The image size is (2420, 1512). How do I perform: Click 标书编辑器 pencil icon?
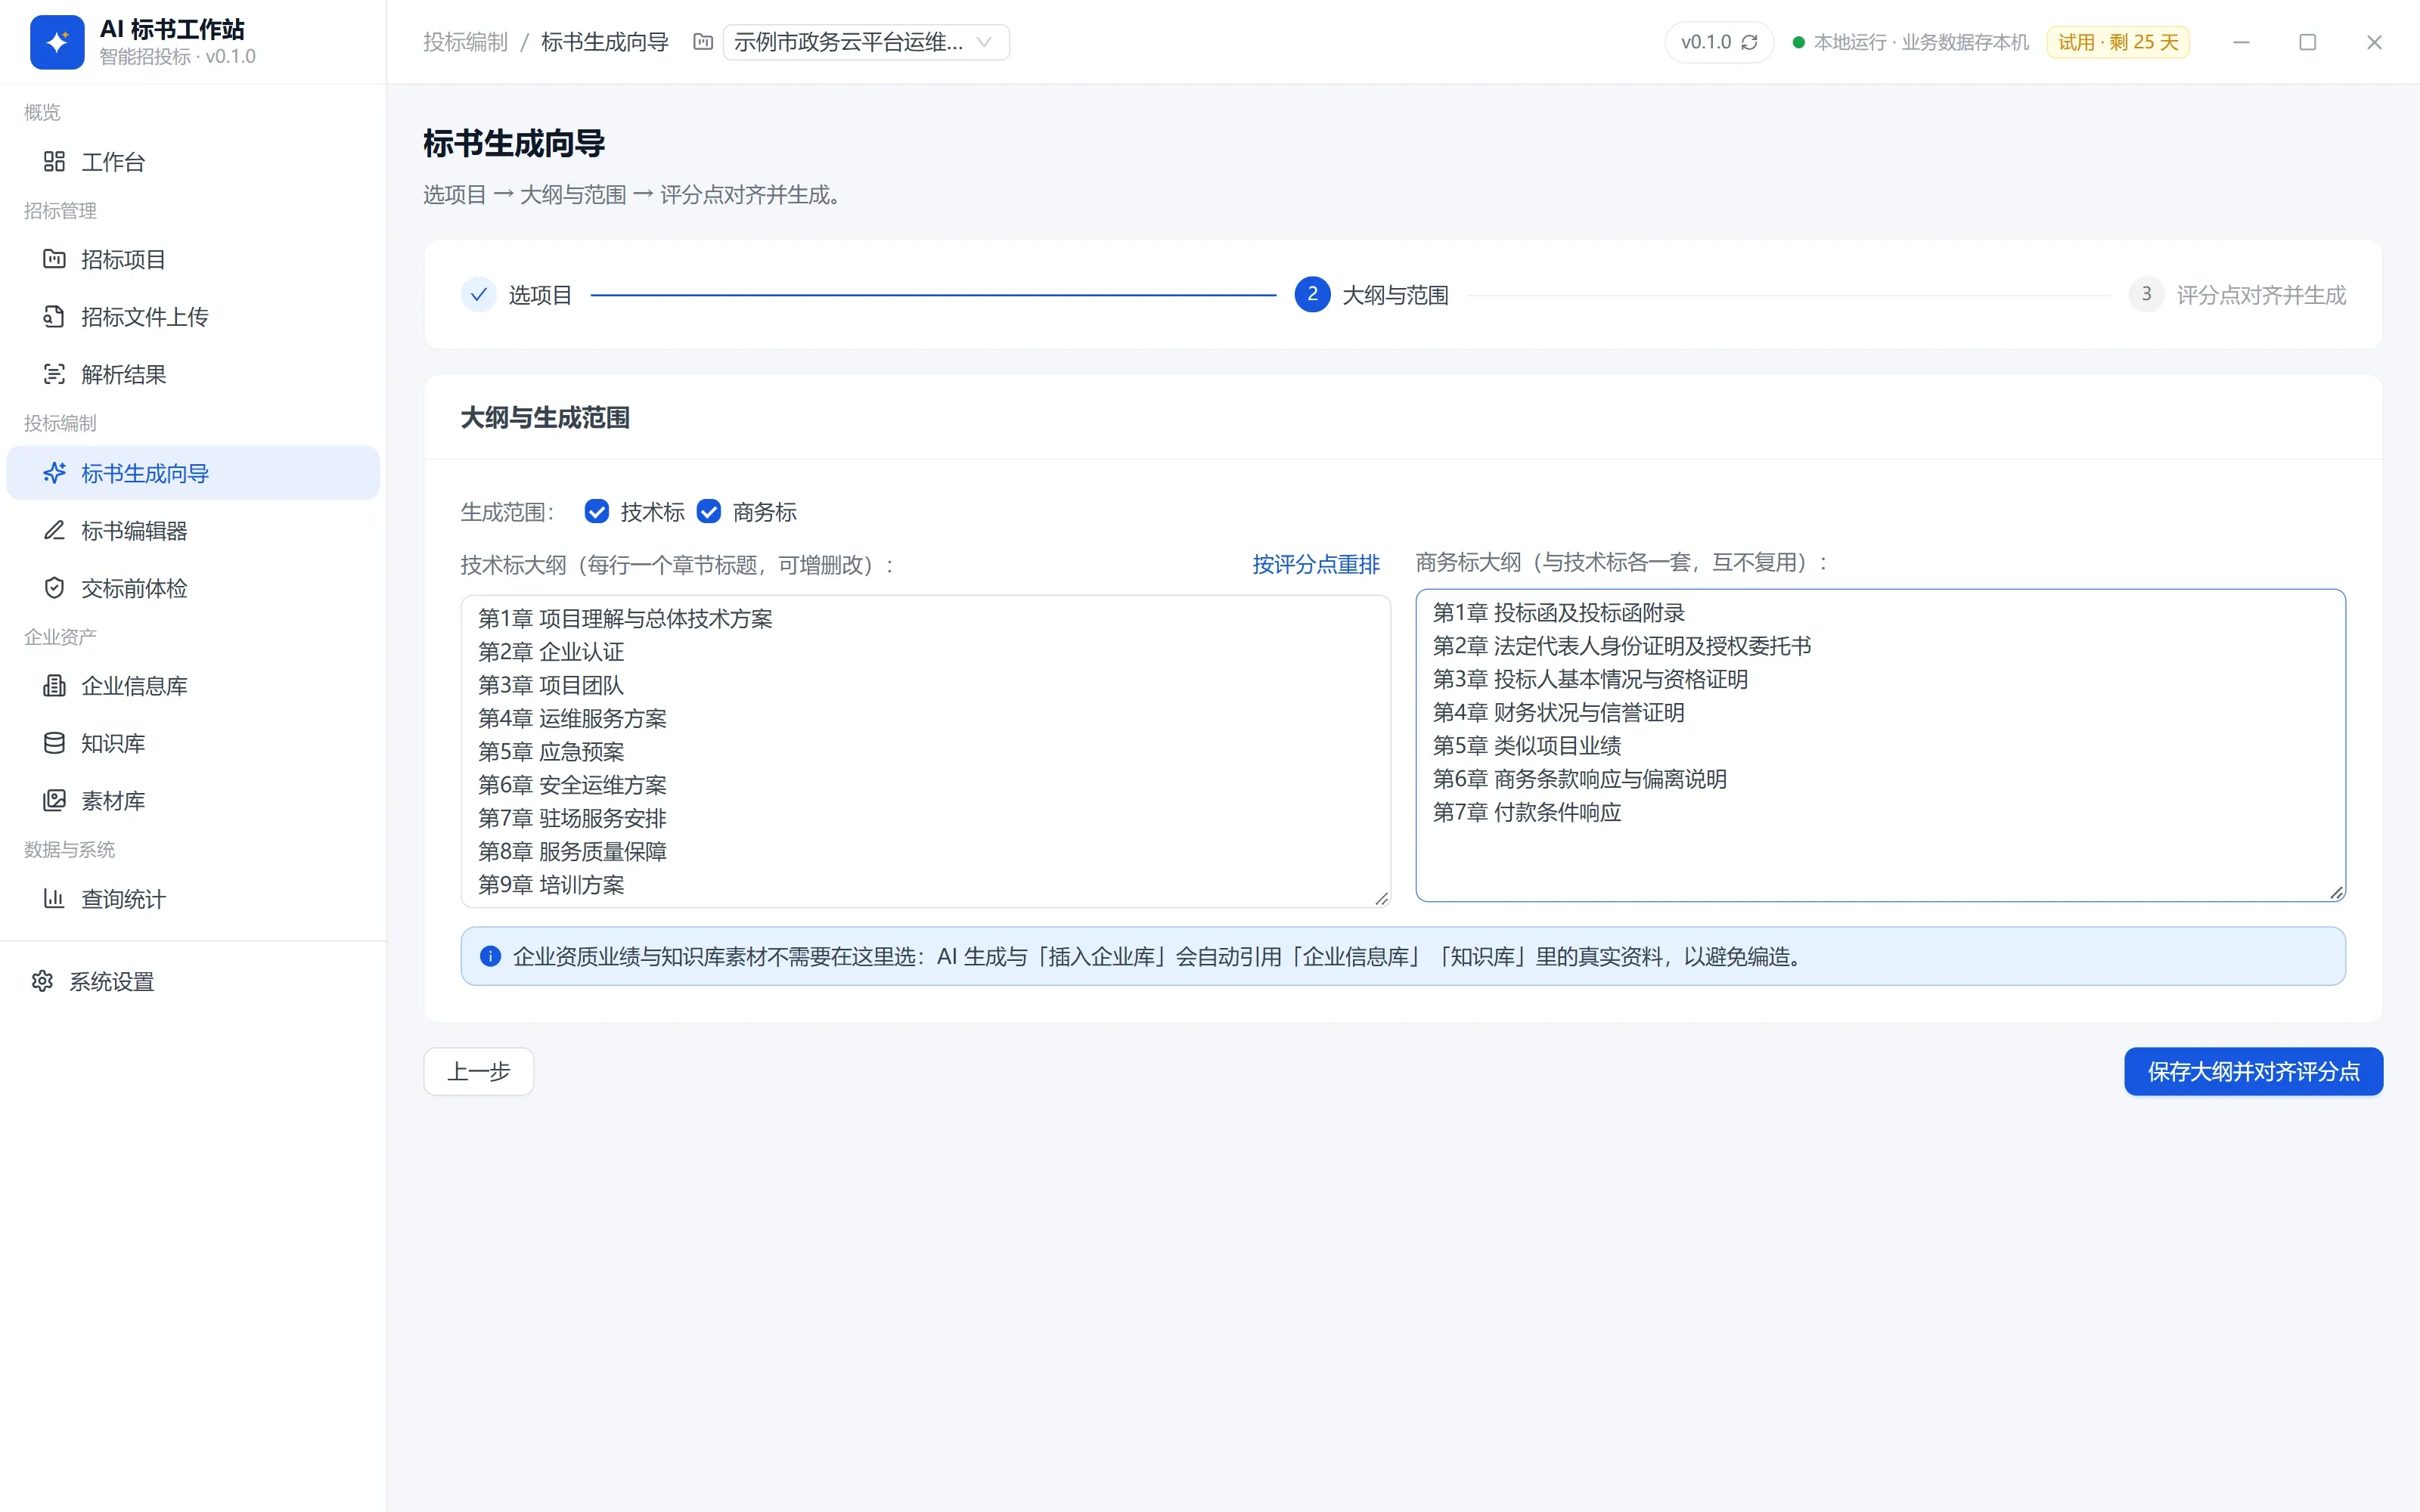pyautogui.click(x=54, y=530)
